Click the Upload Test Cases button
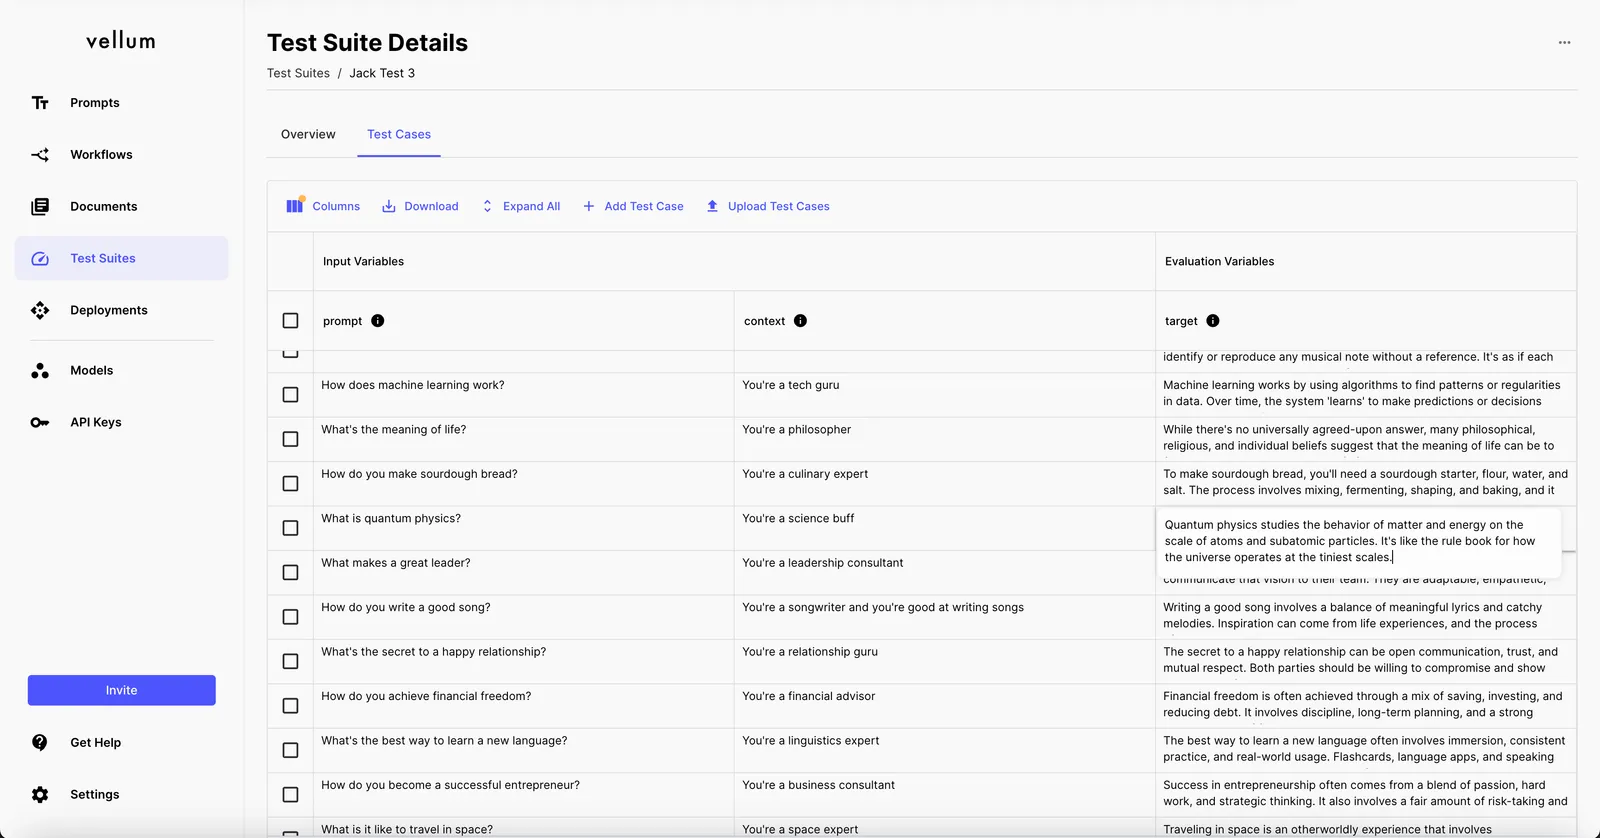This screenshot has width=1600, height=838. click(768, 207)
